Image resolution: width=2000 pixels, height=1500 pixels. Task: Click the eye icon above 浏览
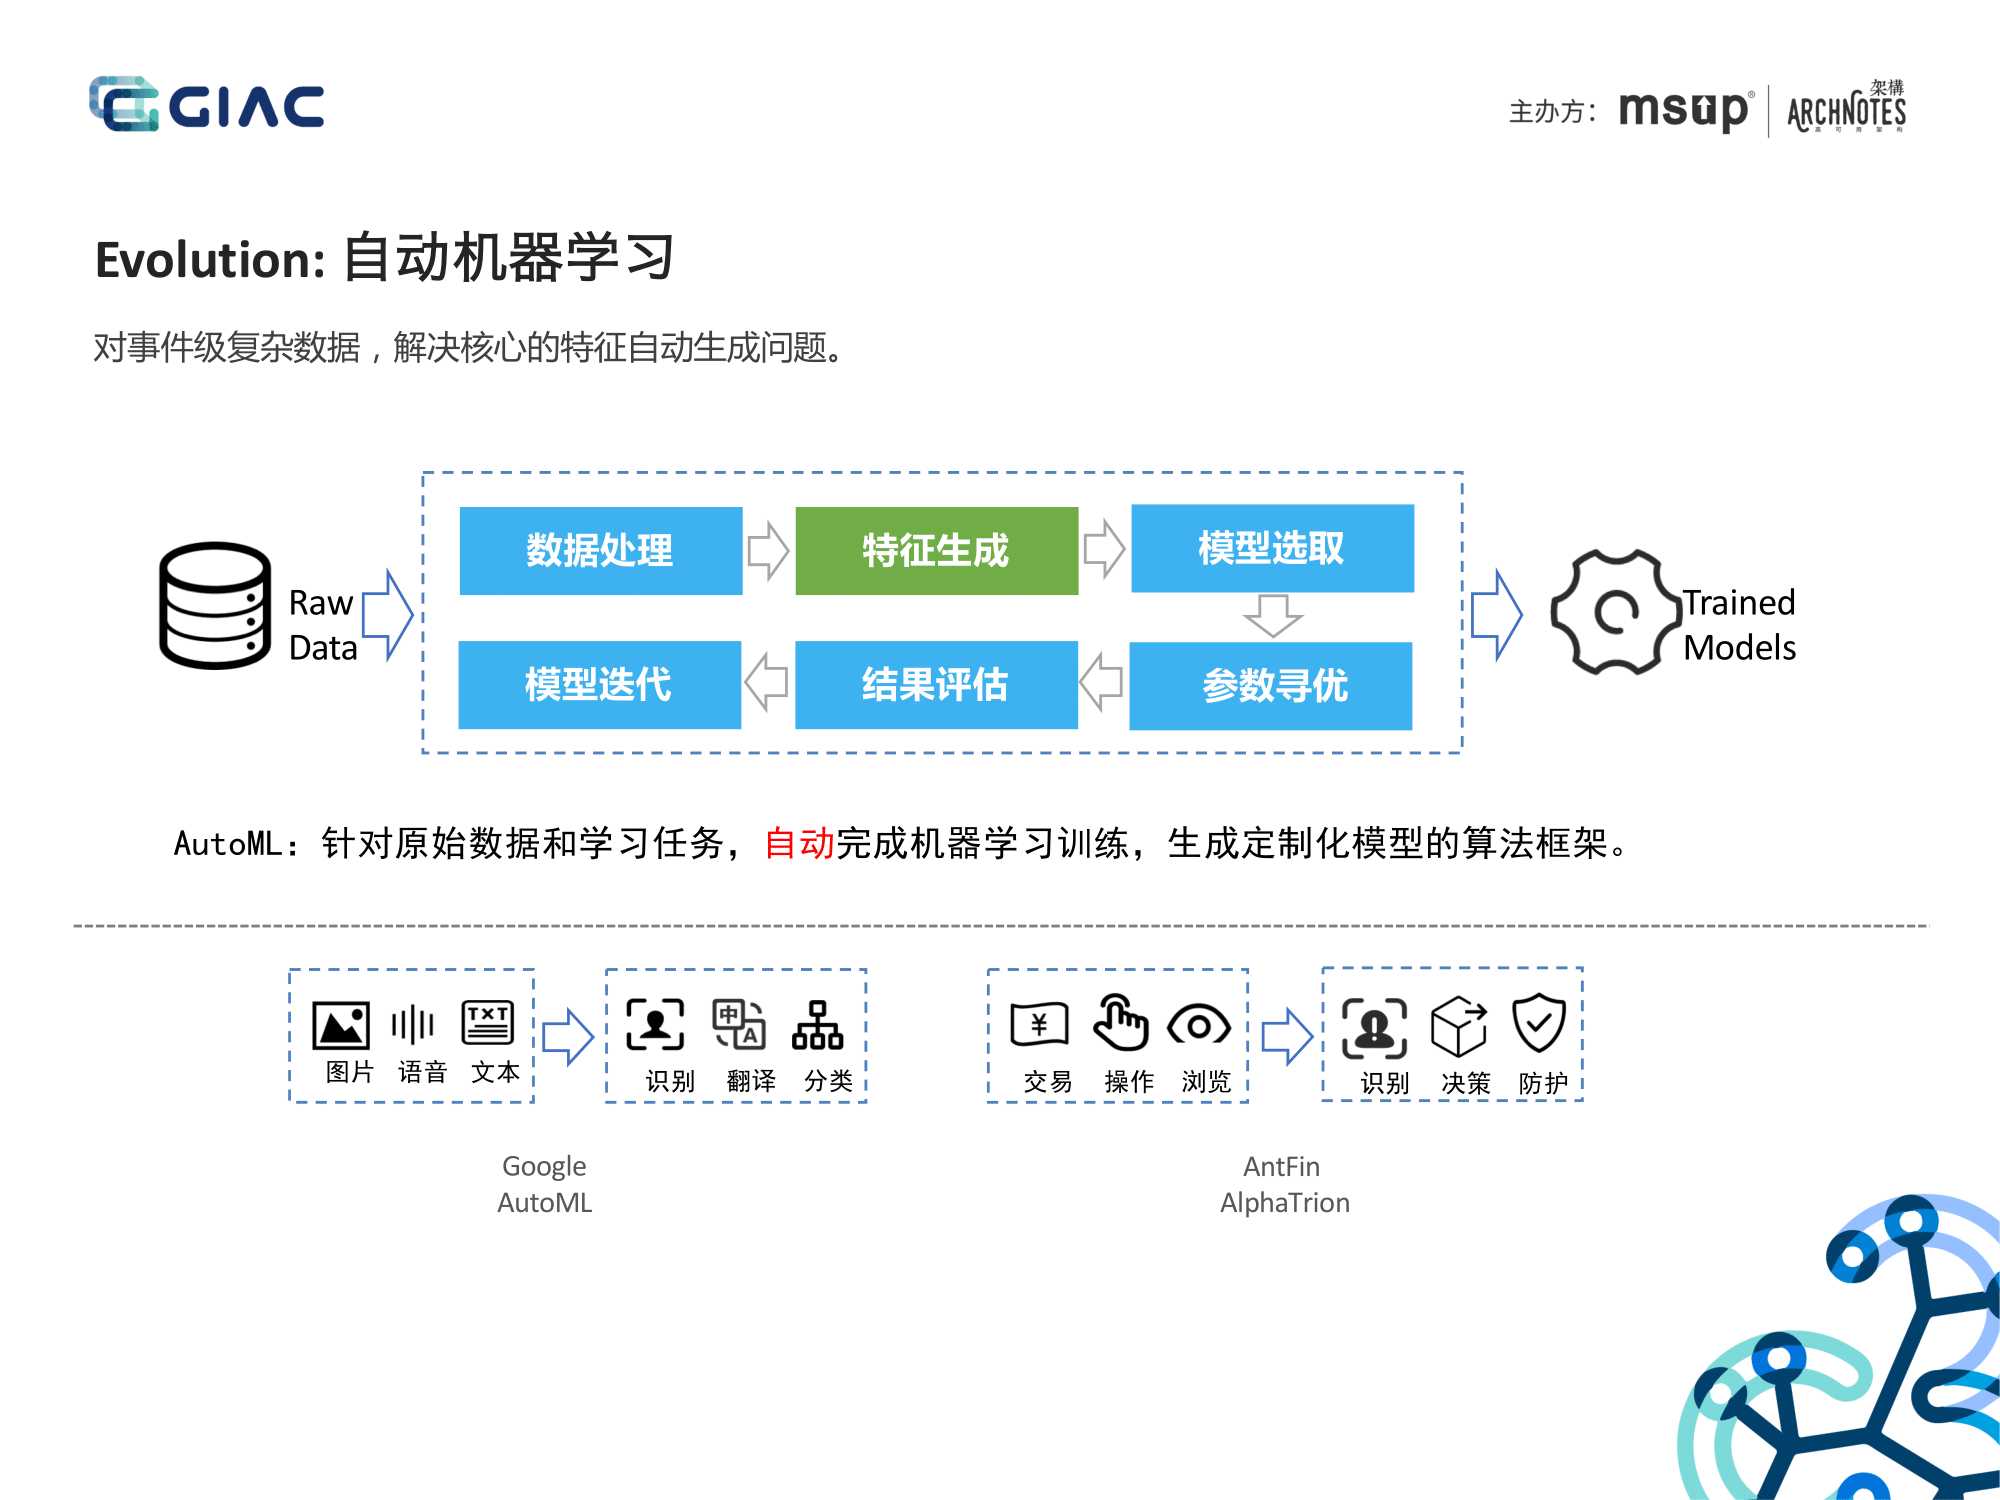coord(1199,1026)
